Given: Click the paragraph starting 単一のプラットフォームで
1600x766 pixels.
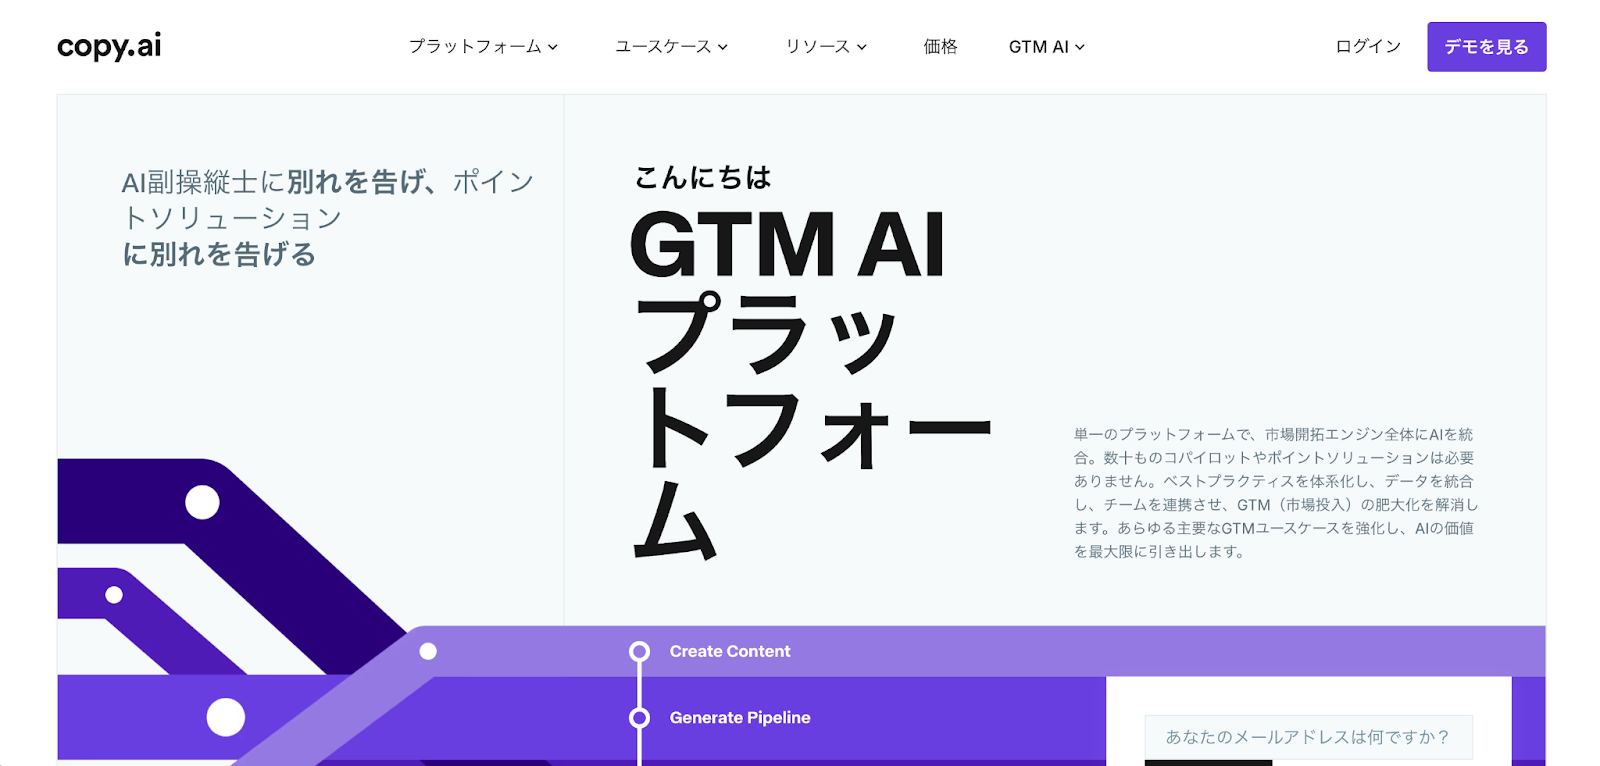Looking at the screenshot, I should tap(1275, 493).
